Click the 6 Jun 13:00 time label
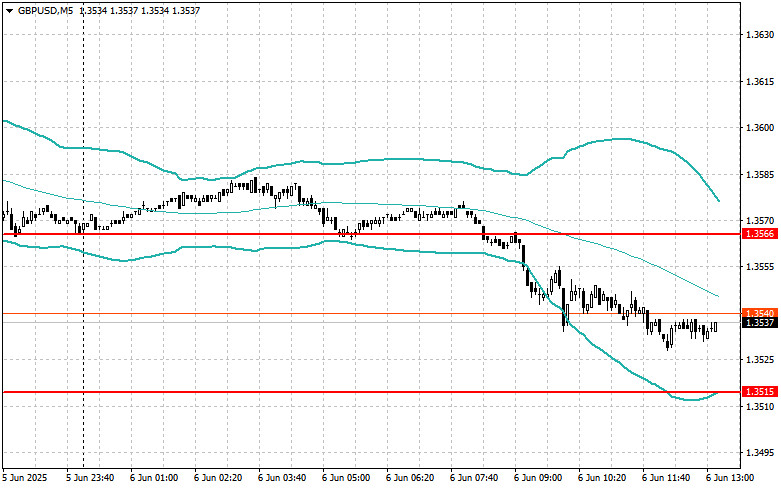 [x=730, y=478]
